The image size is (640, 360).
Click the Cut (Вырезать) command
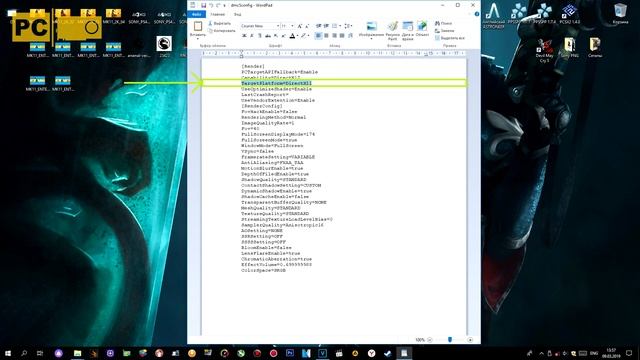(219, 24)
